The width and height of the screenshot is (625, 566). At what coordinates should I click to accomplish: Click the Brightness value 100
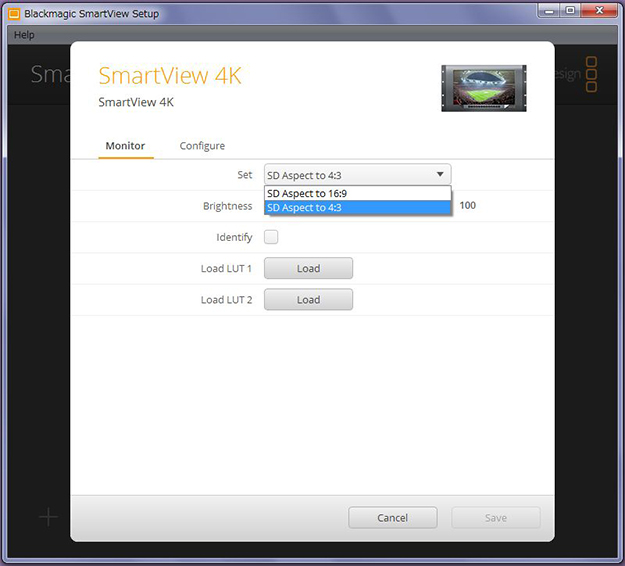(x=468, y=205)
